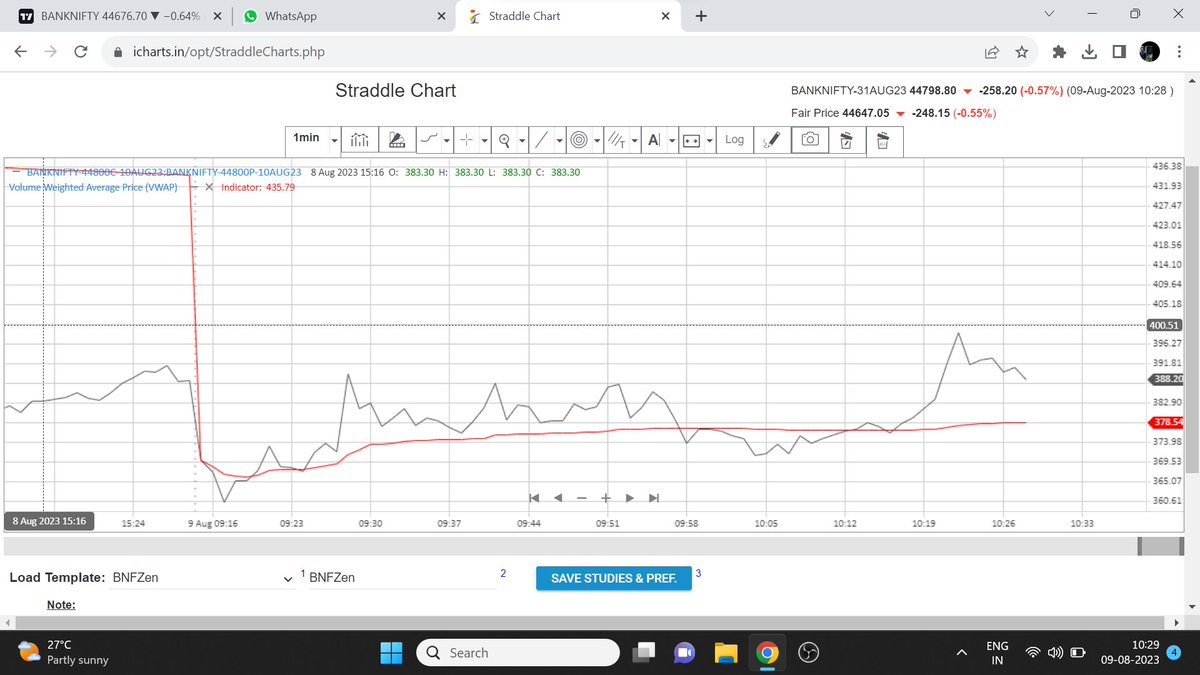
Task: Click the delete drawing trash icon
Action: pos(845,140)
